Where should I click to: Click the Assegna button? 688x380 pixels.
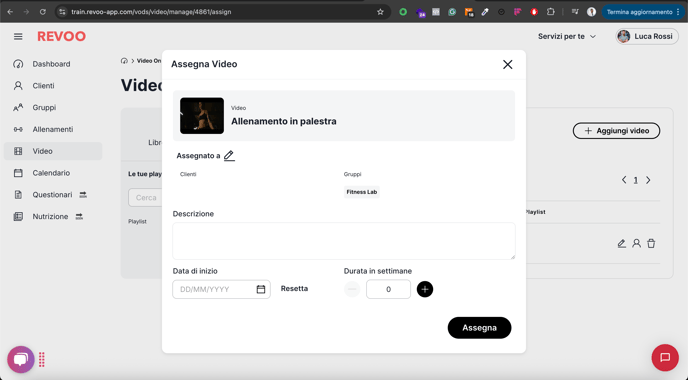click(479, 328)
